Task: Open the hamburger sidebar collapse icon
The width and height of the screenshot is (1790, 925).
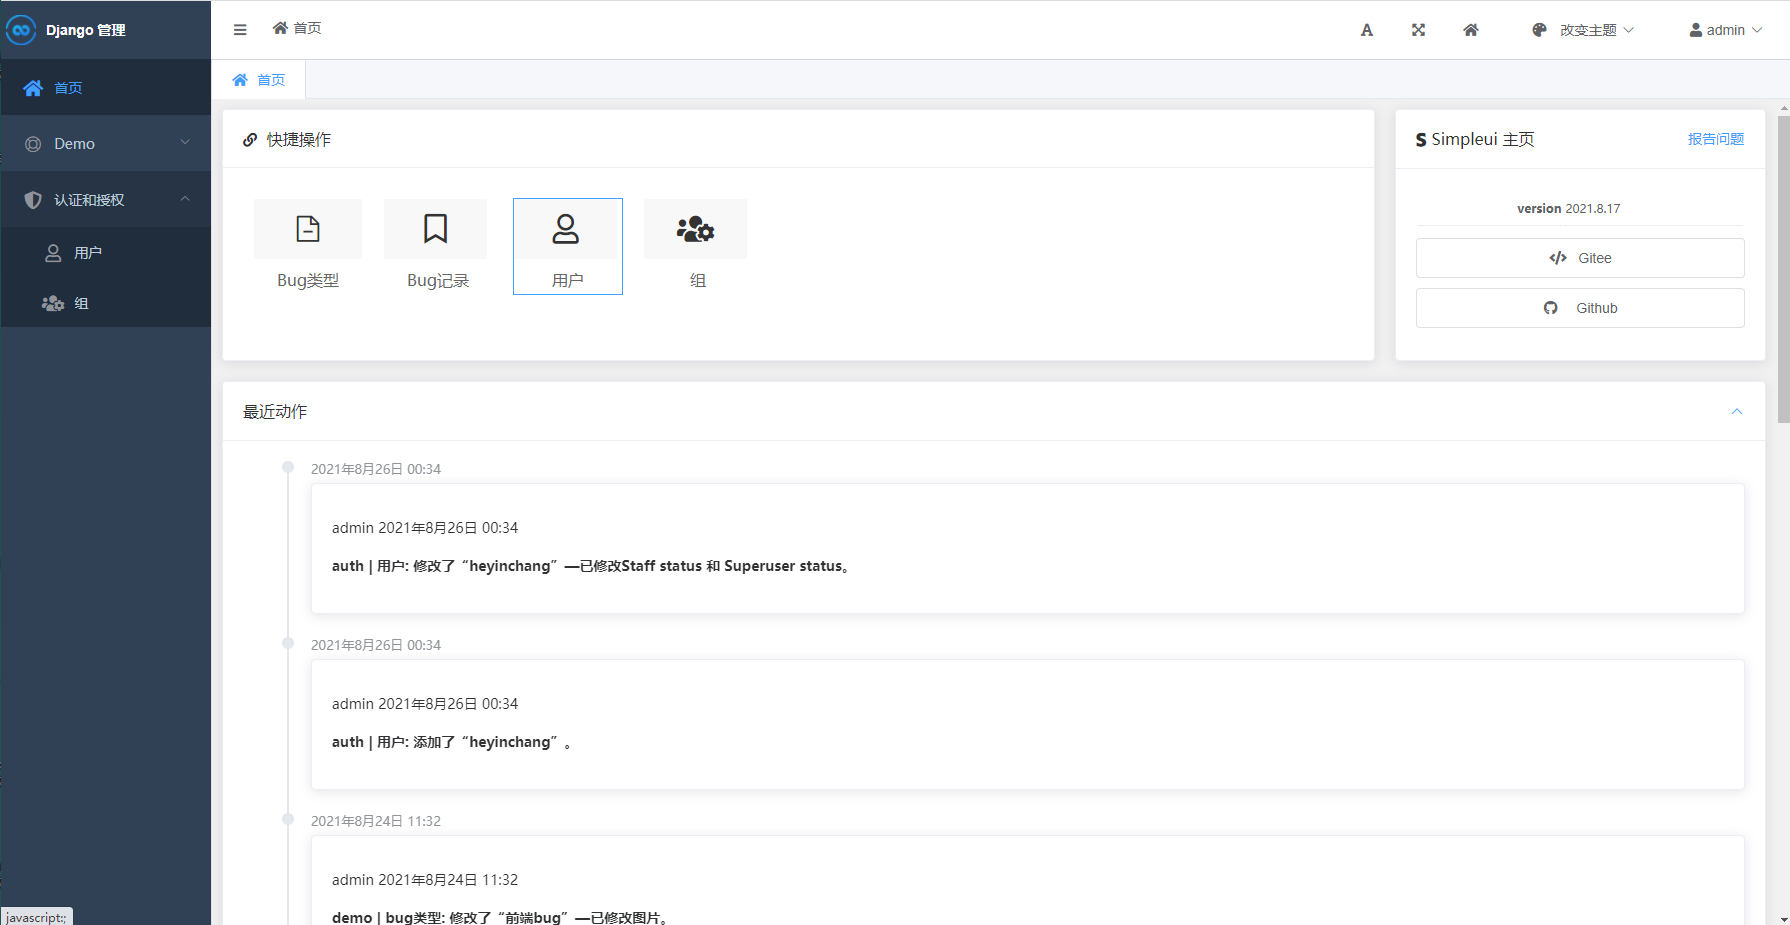Action: click(x=239, y=29)
